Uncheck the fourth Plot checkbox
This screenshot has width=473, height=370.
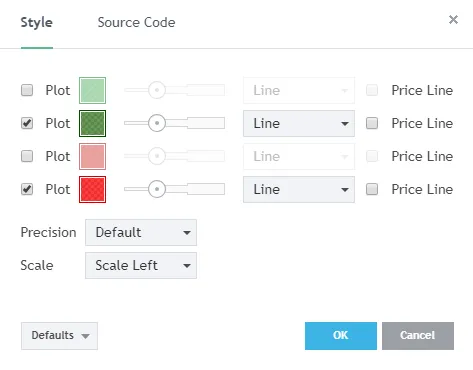coord(27,189)
